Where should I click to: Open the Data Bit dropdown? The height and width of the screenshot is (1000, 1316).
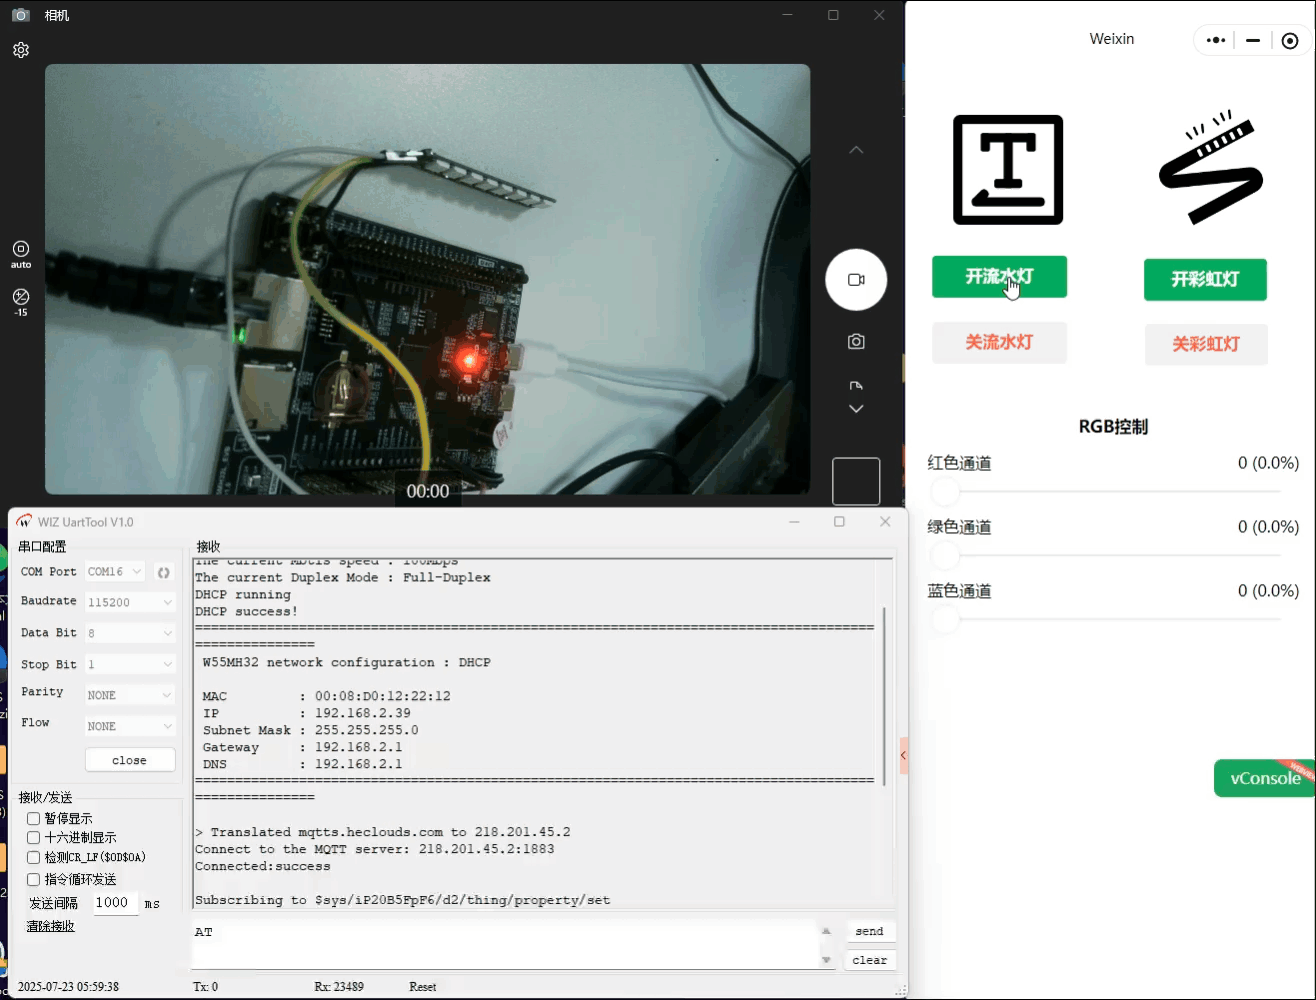(x=130, y=634)
